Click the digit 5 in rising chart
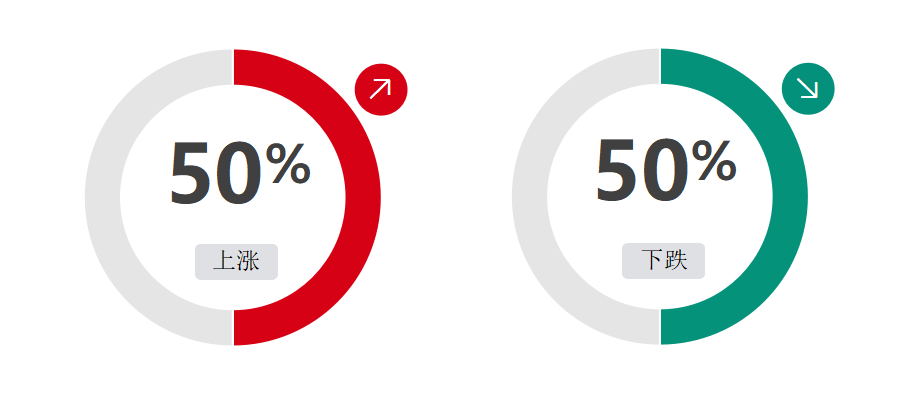Screen dimensions: 911x413 click(189, 174)
